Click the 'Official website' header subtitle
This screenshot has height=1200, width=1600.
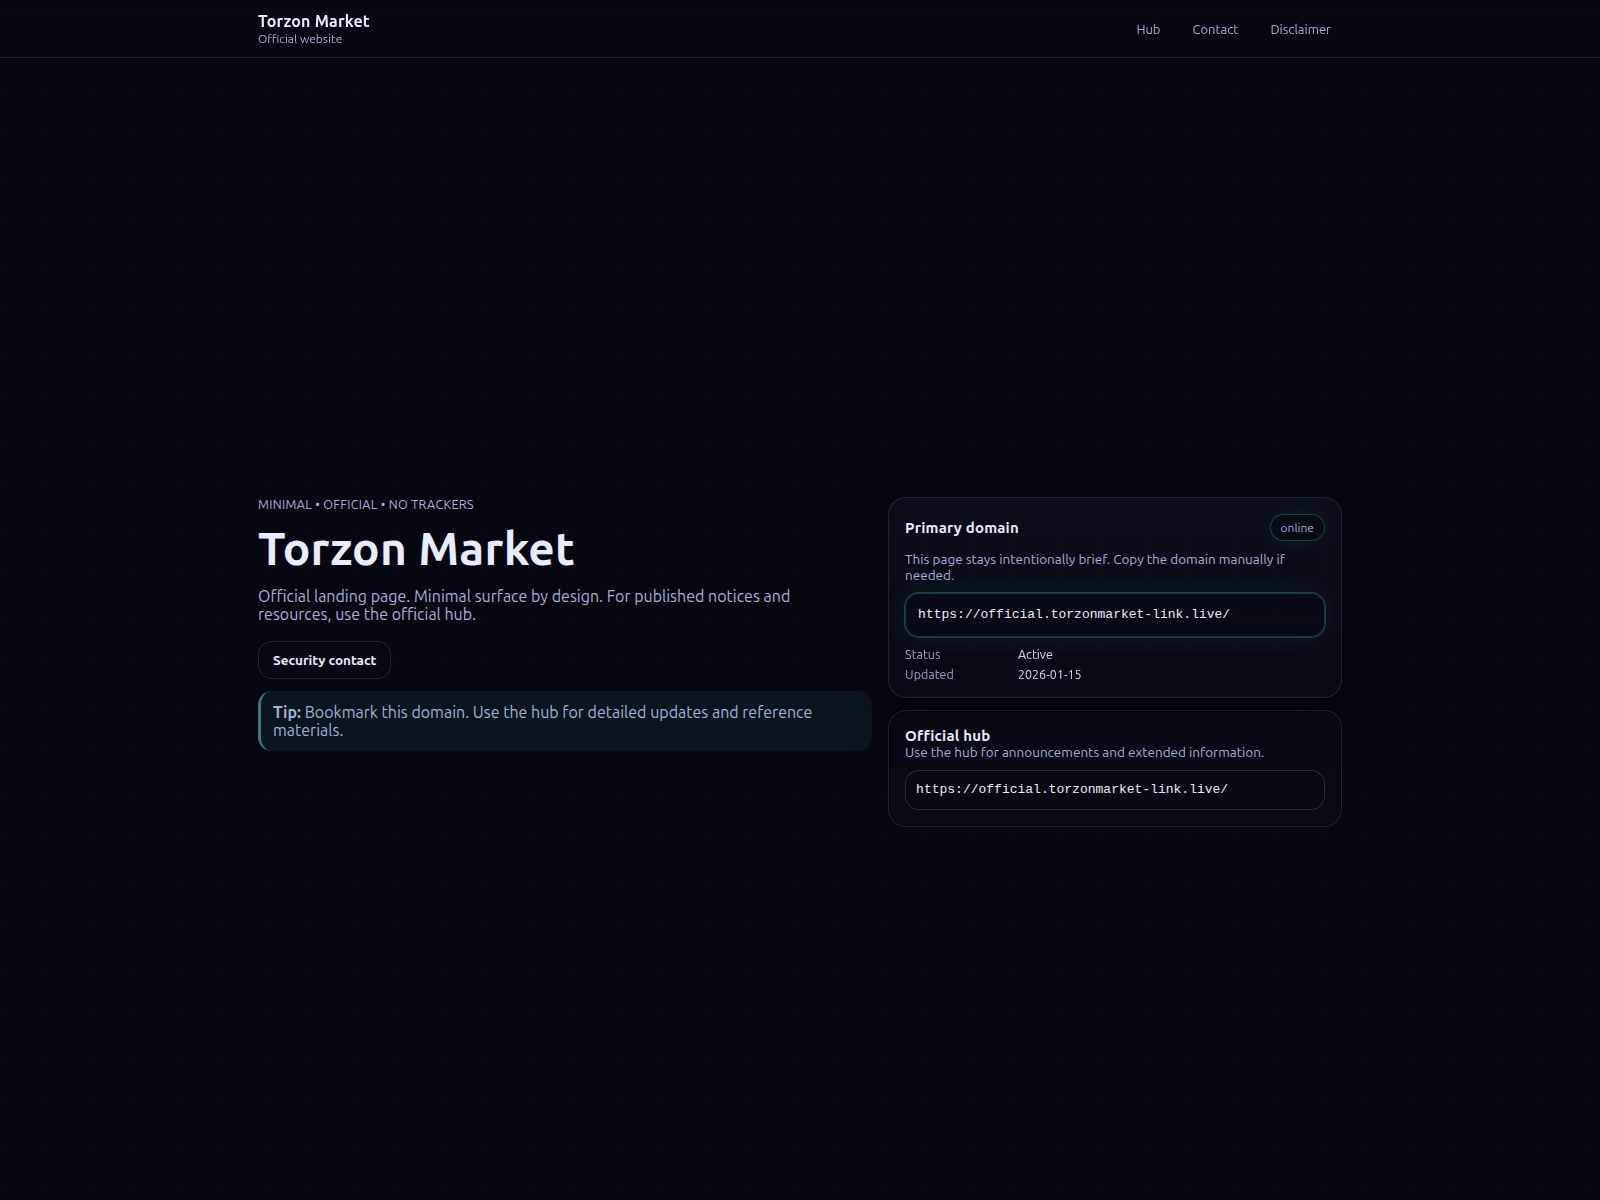(x=300, y=39)
